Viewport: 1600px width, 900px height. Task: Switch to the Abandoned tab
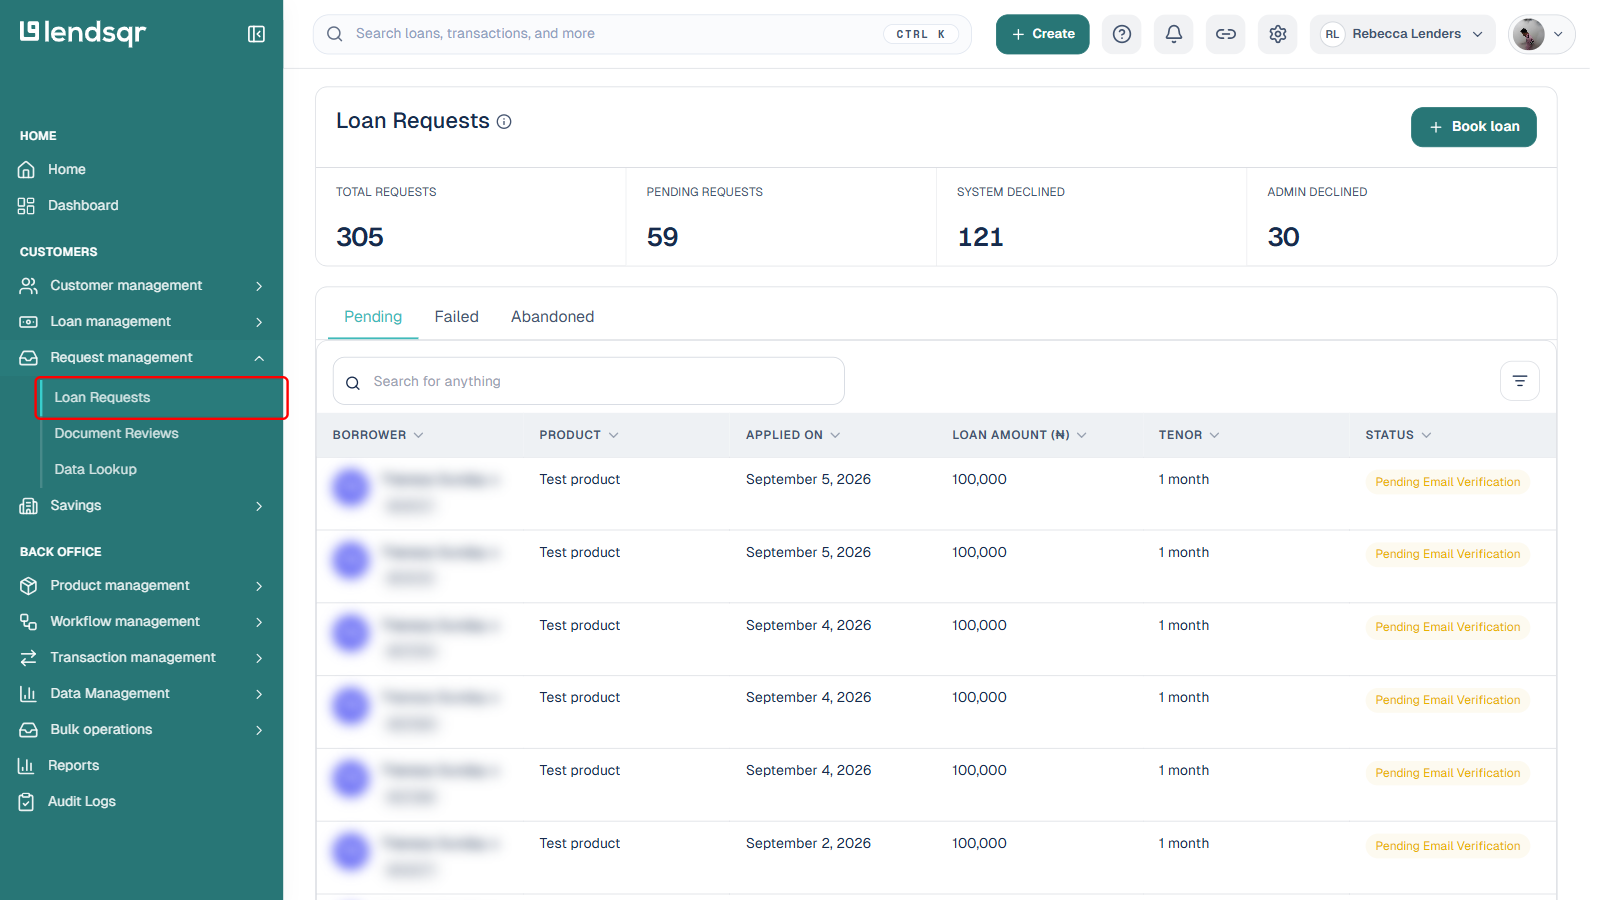[x=552, y=317]
